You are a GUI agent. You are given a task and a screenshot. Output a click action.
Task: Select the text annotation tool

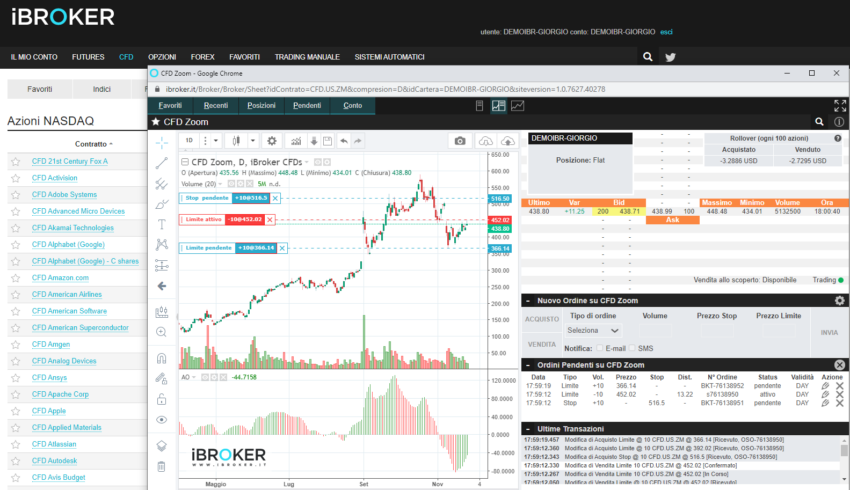coord(162,224)
